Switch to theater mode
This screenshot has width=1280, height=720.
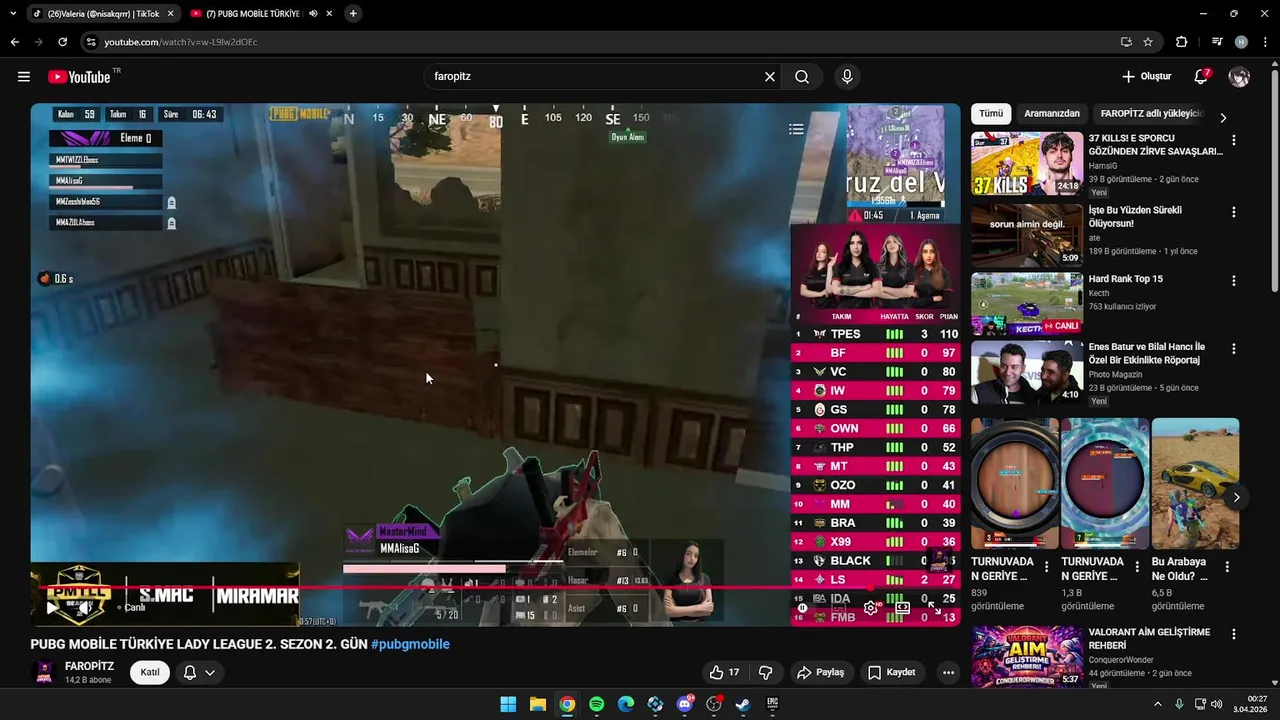(x=902, y=607)
